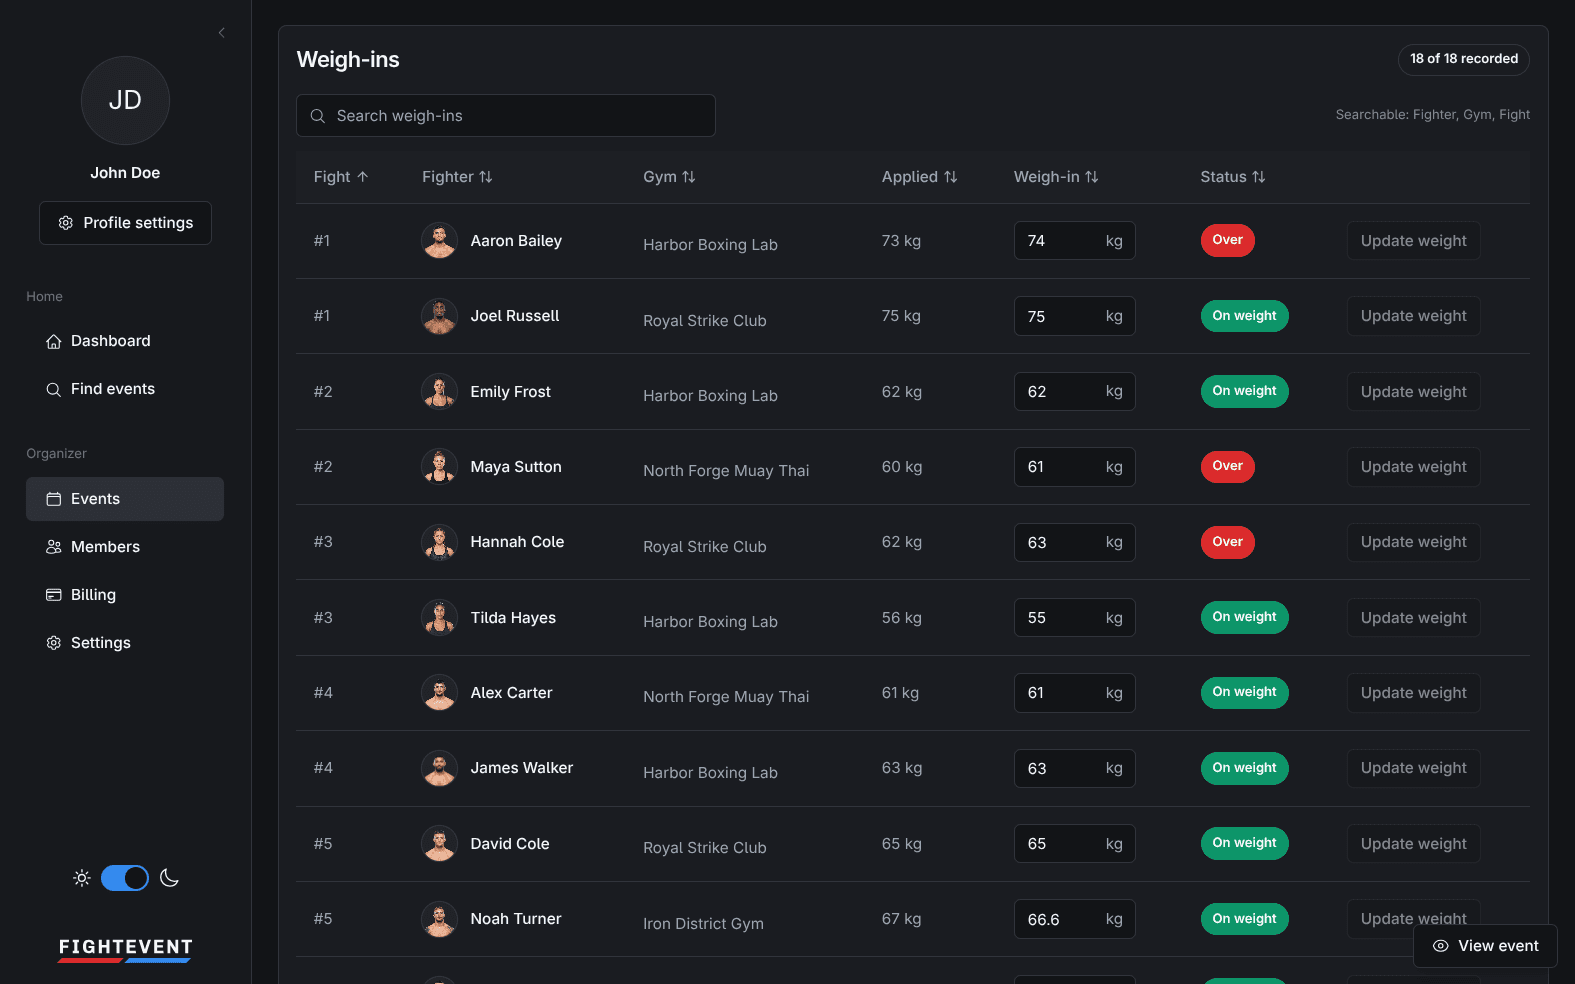Select fighter name James Walker

522,768
